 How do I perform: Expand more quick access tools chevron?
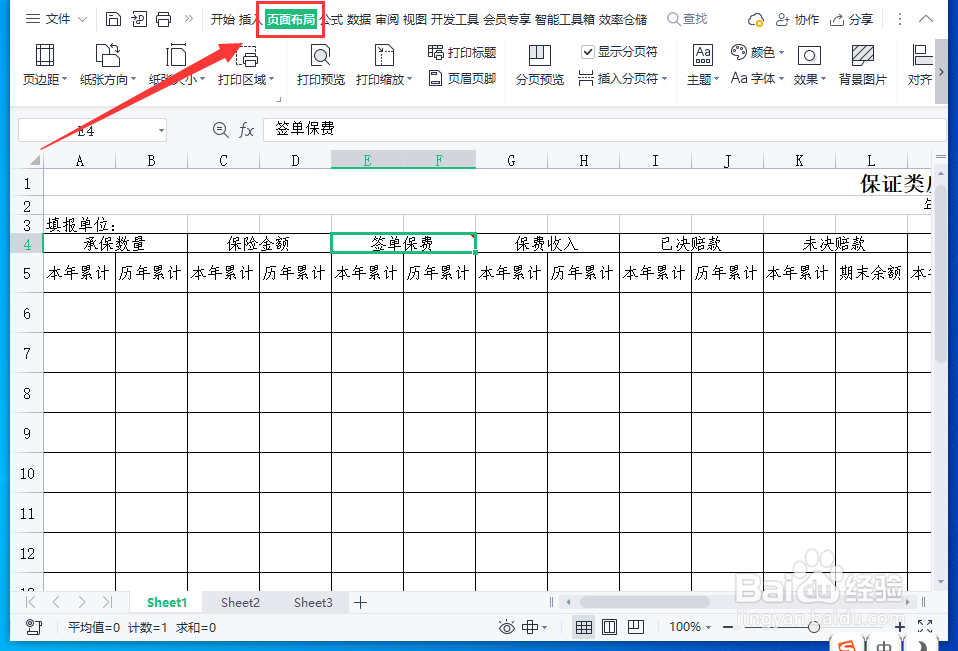point(189,19)
